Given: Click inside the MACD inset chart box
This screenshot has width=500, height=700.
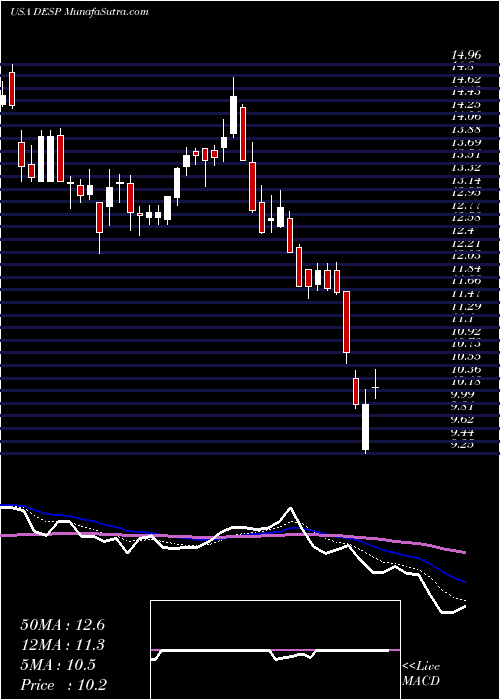Looking at the screenshot, I should (275, 650).
